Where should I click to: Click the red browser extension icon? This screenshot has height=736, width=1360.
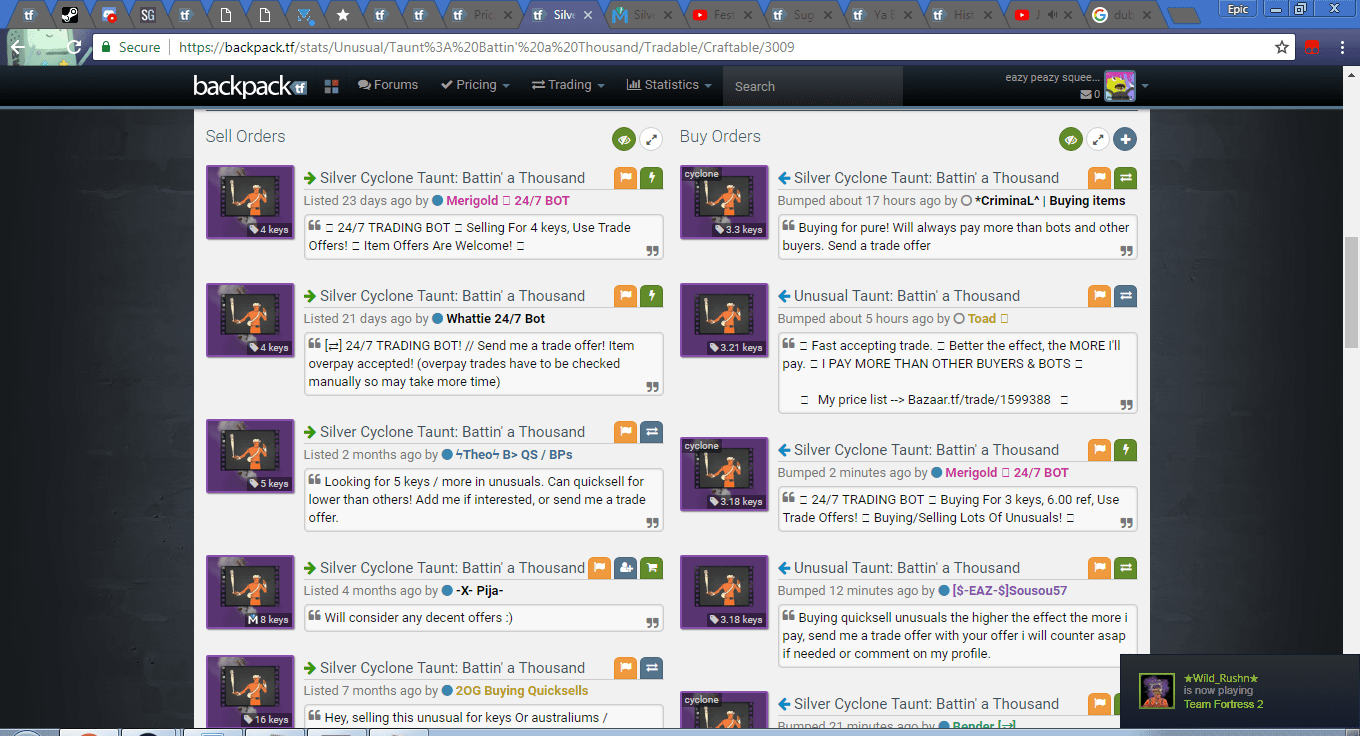[x=1312, y=47]
